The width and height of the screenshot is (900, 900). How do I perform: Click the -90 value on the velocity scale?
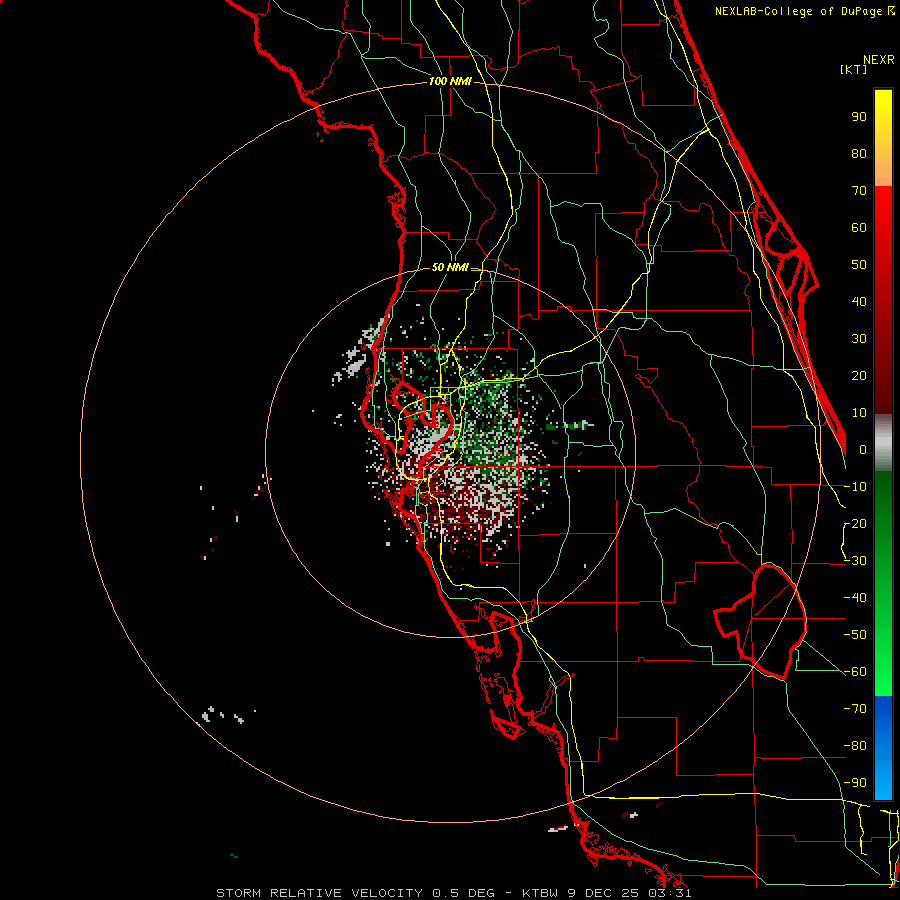855,782
